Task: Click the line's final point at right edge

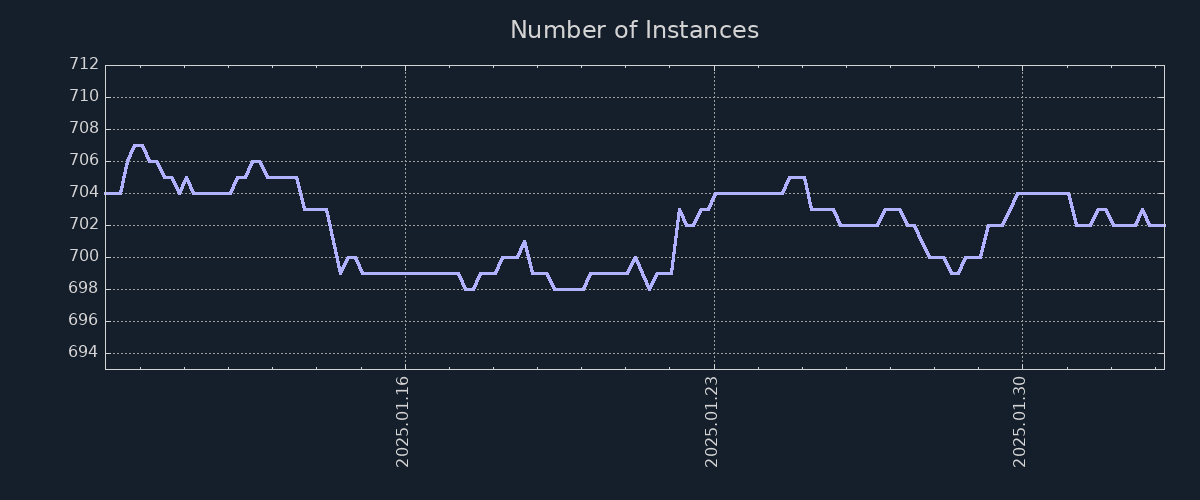Action: [1163, 225]
